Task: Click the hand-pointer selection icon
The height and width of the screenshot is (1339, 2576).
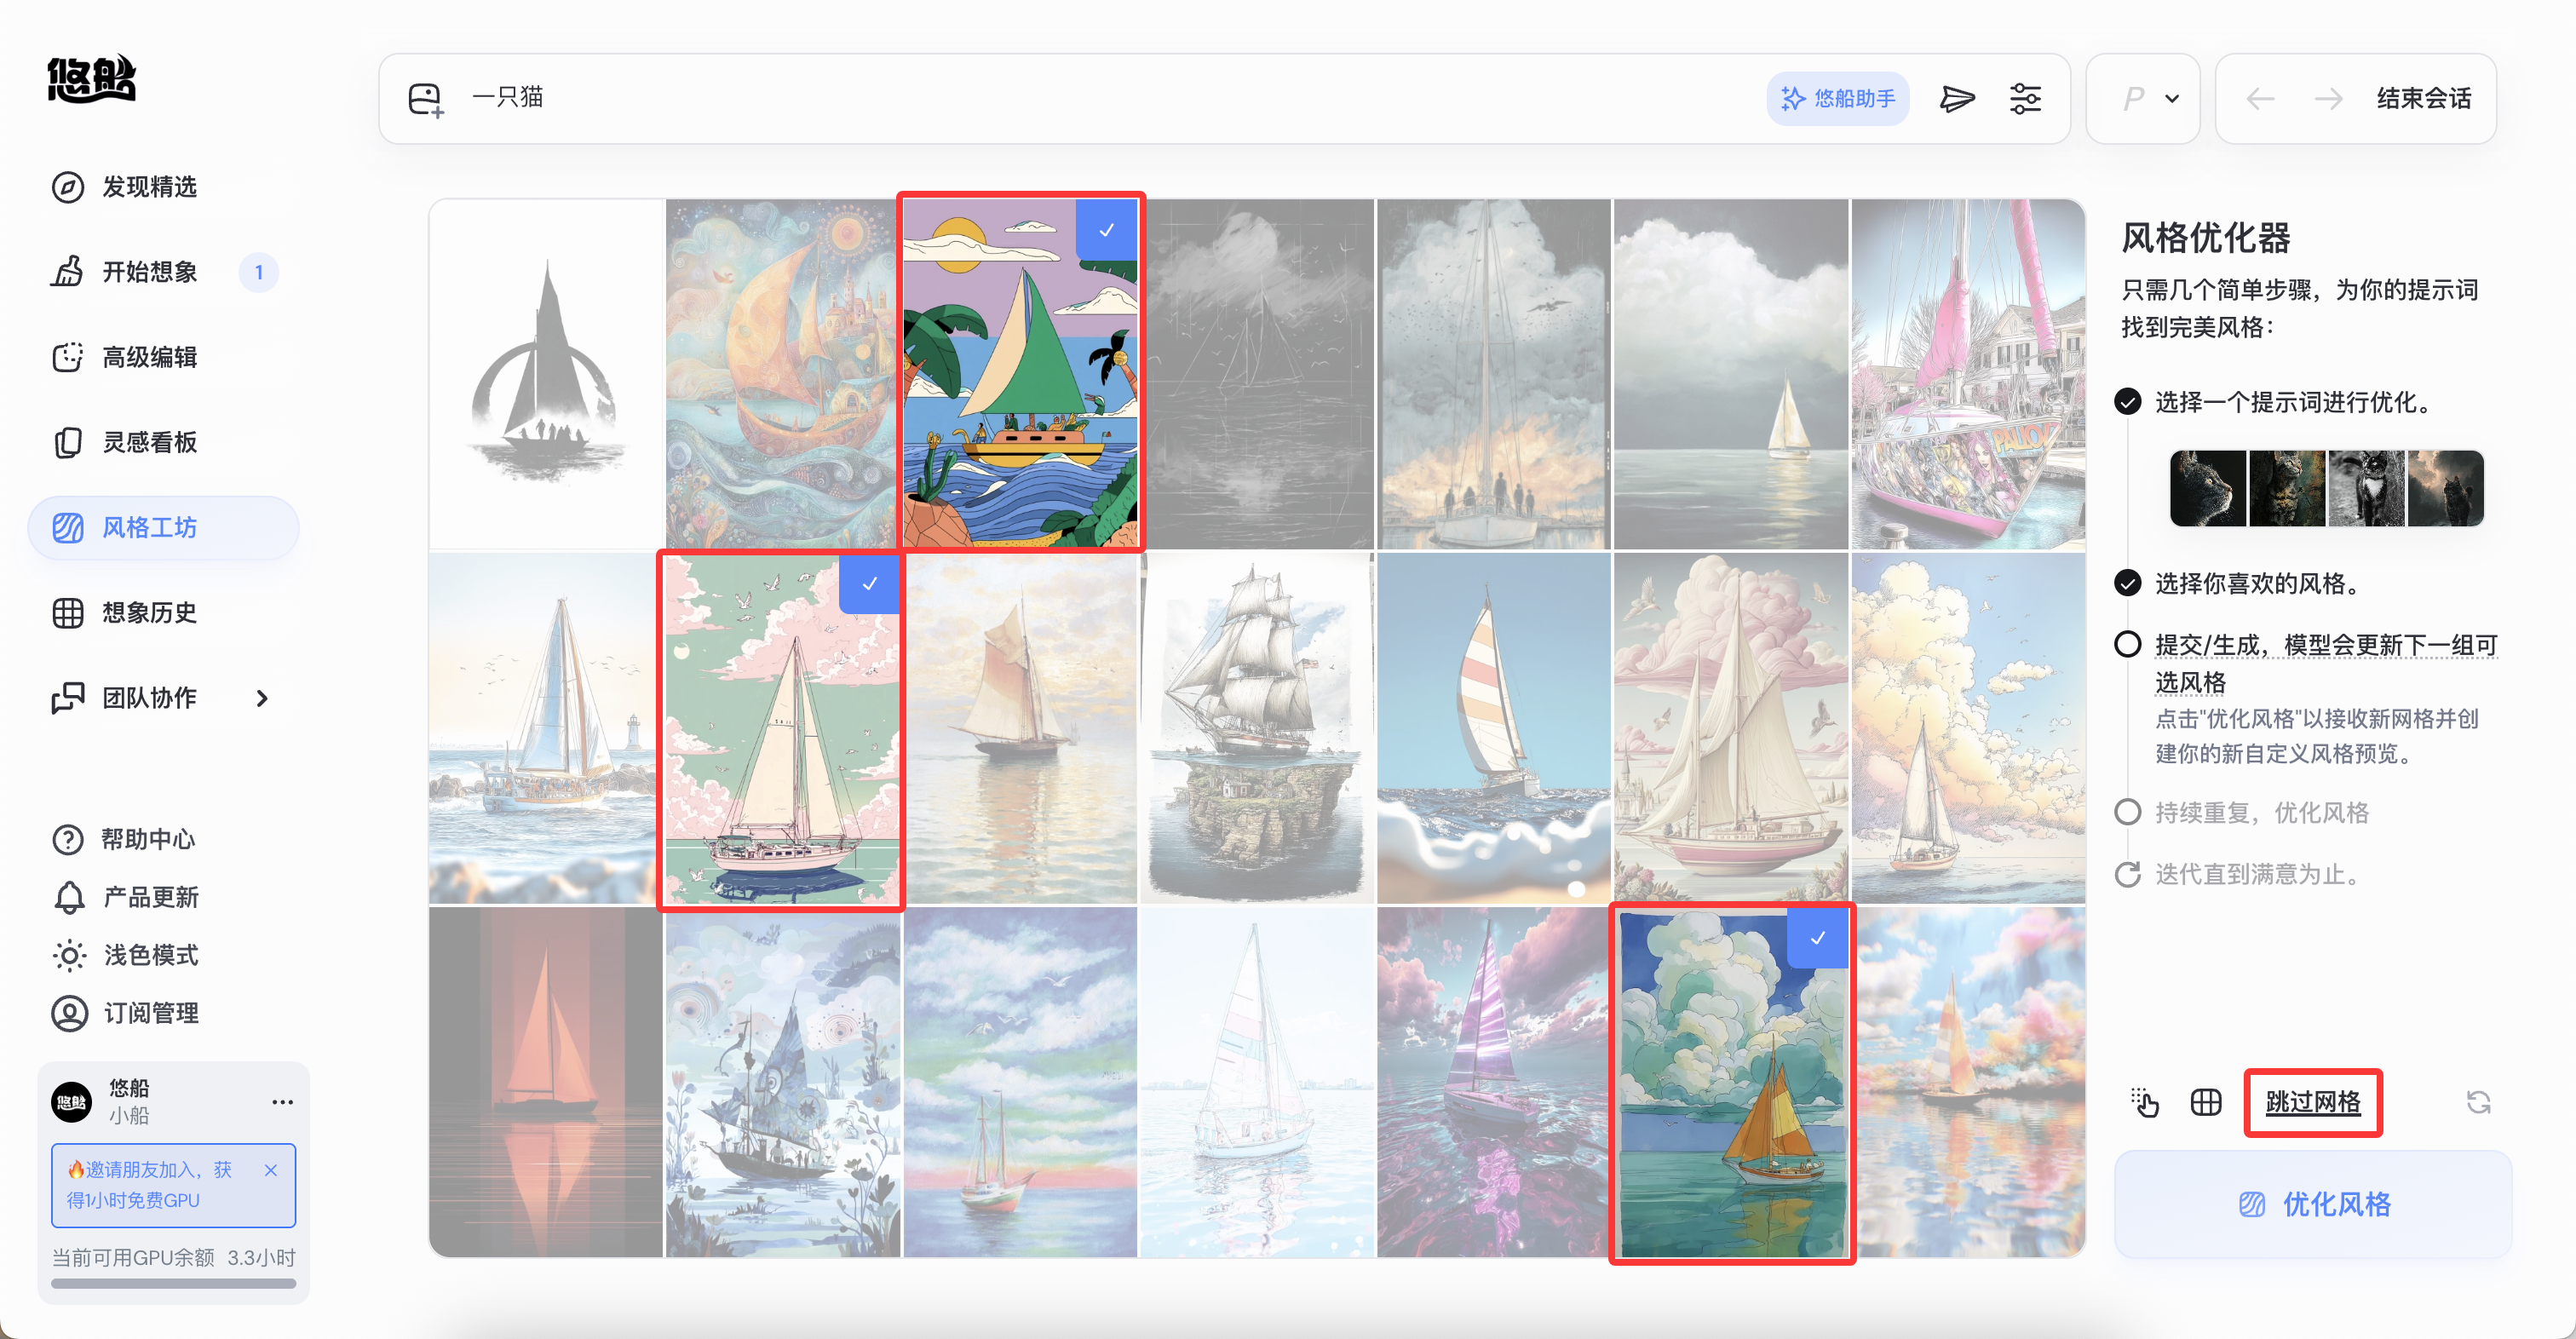Action: click(x=2144, y=1102)
